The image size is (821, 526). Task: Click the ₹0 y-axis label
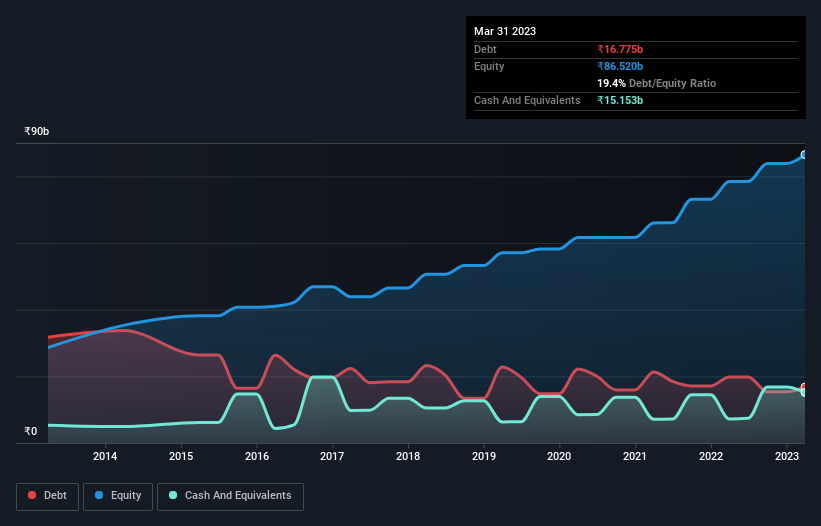coord(31,431)
